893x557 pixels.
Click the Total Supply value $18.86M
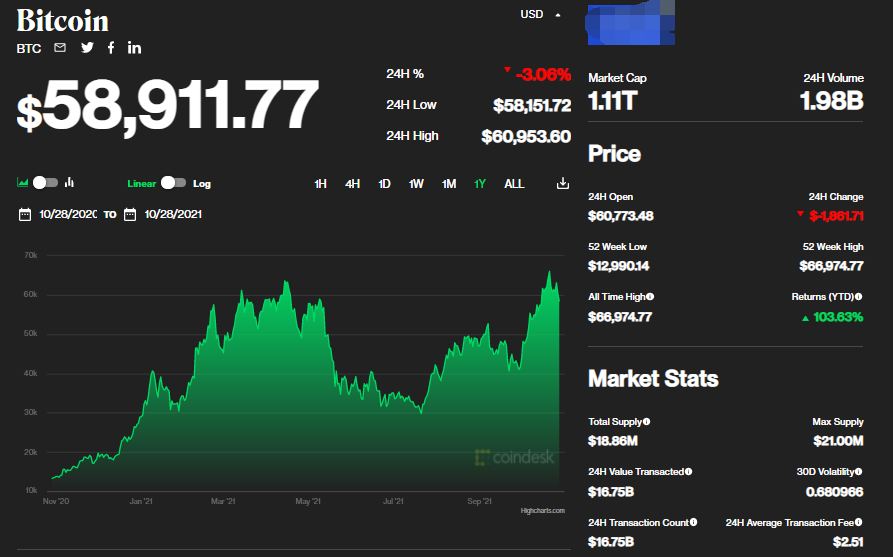(x=613, y=441)
